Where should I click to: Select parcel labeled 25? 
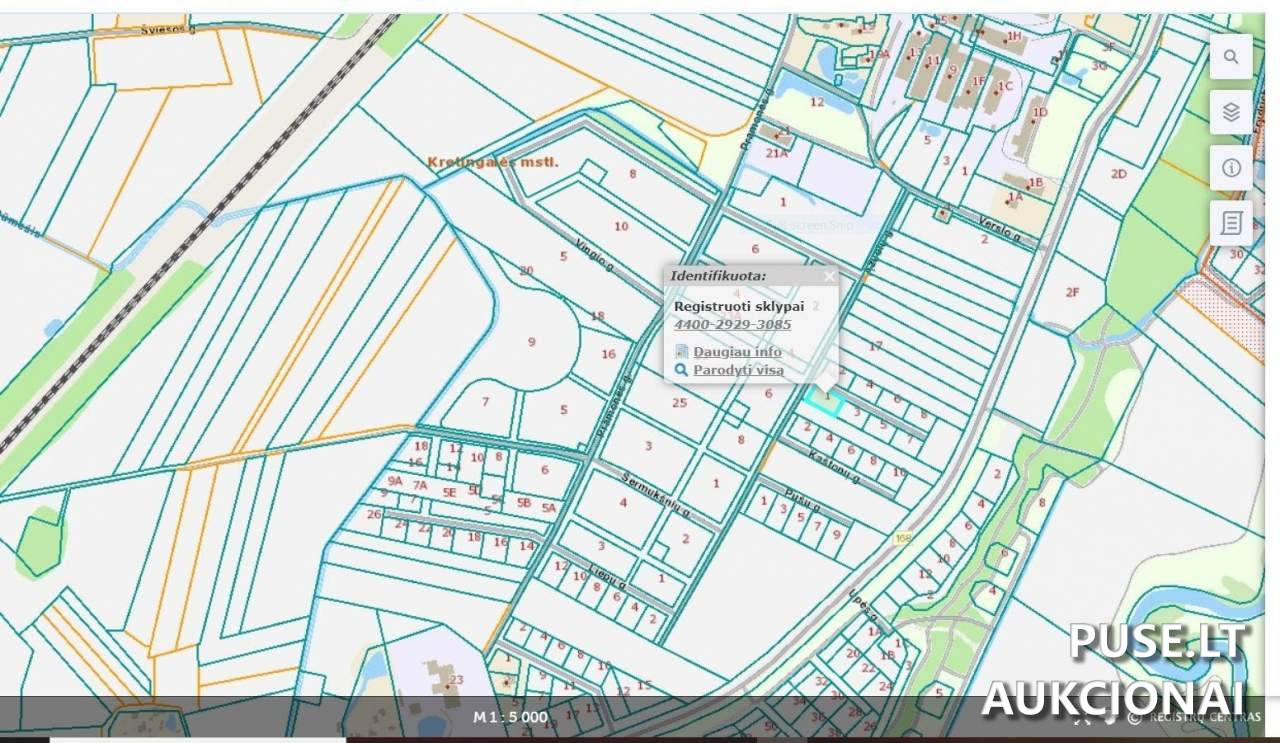point(680,403)
